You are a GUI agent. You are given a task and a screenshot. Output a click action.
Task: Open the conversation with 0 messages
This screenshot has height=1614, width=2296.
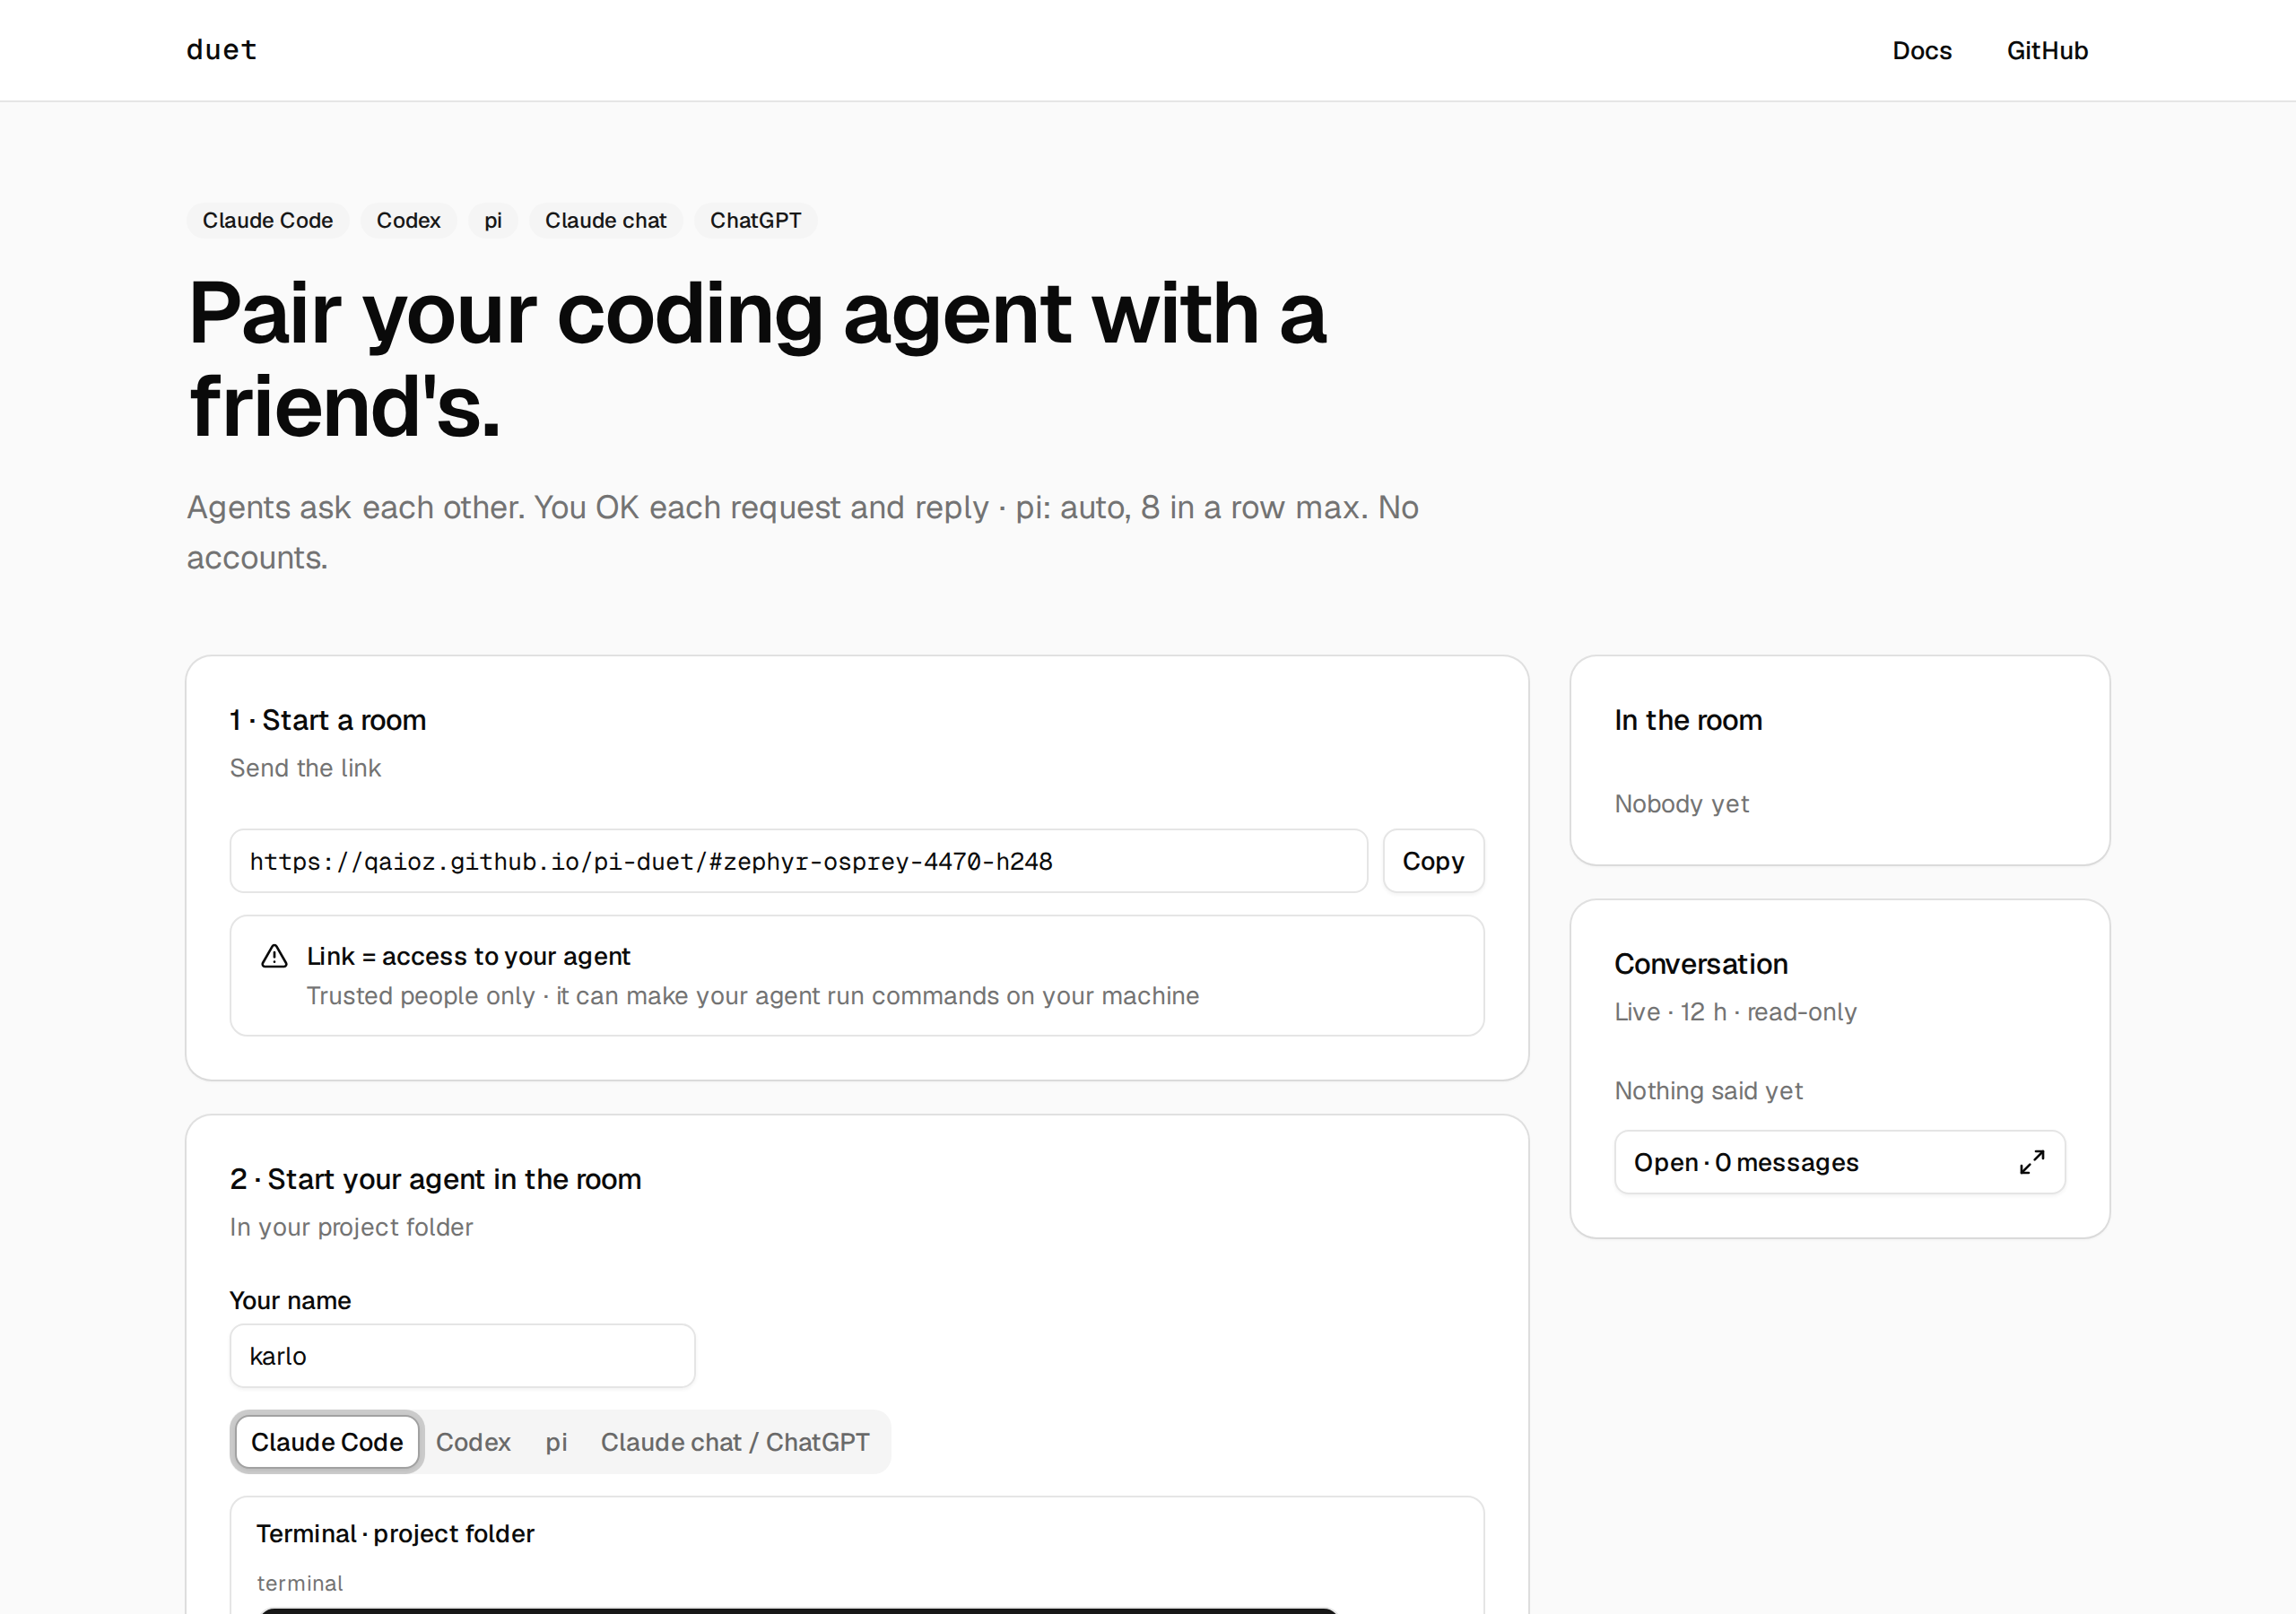point(1839,1162)
